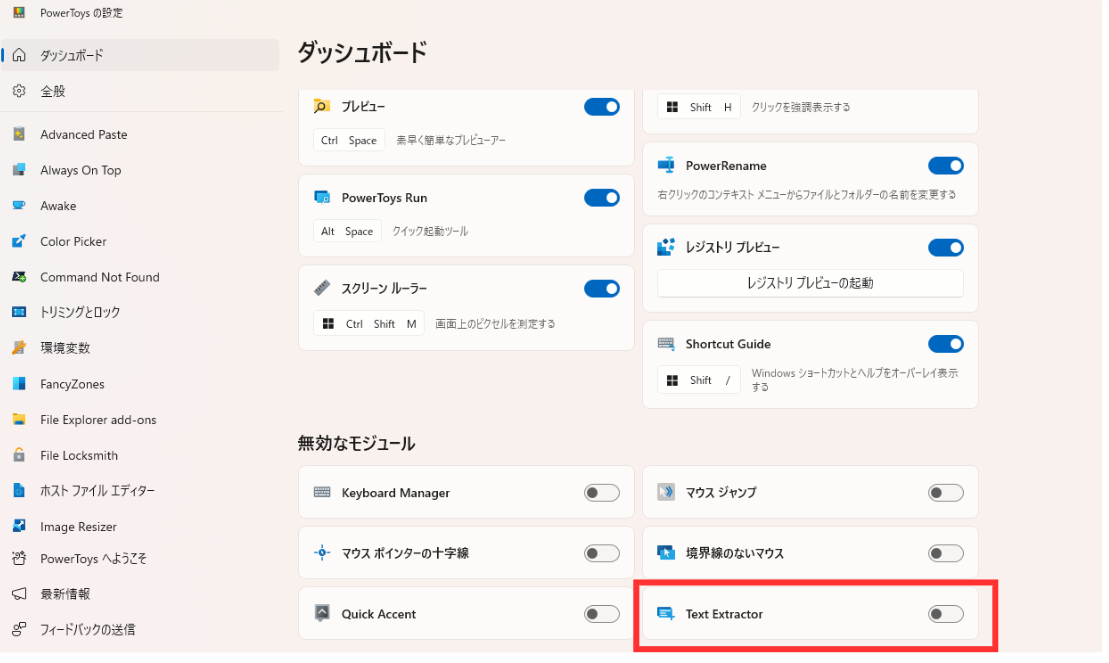Disable the PowerToys Run toggle
This screenshot has height=663, width=1109.
pyautogui.click(x=602, y=197)
